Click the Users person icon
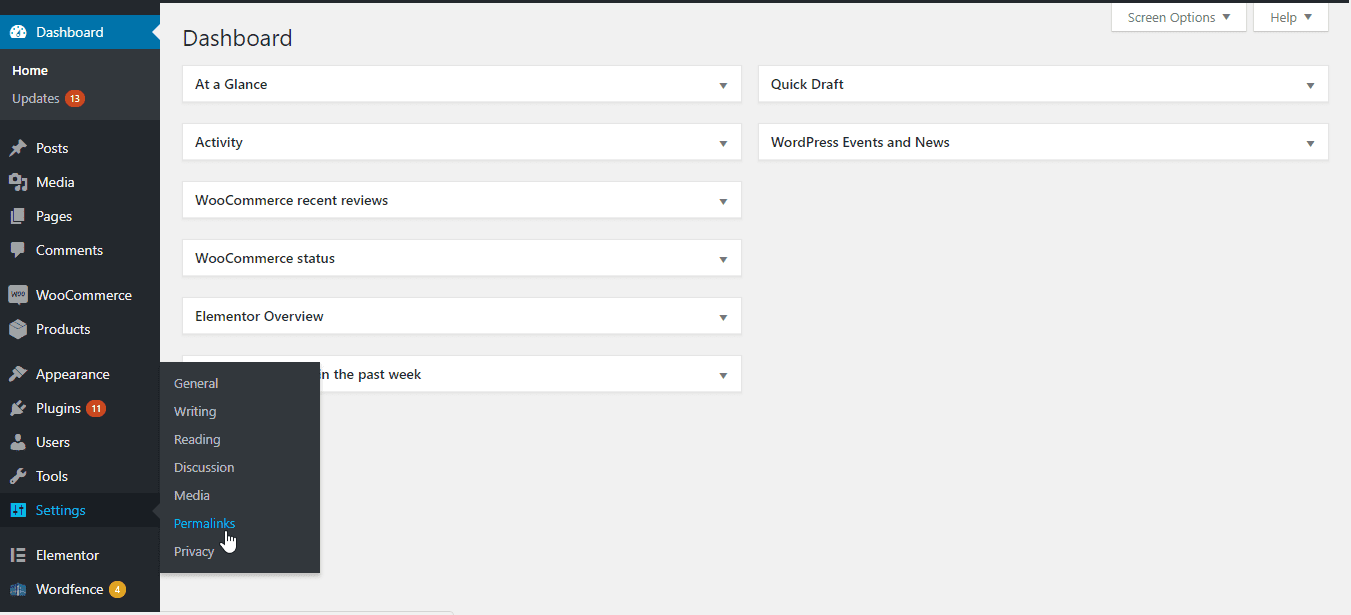This screenshot has height=615, width=1351. [x=18, y=442]
